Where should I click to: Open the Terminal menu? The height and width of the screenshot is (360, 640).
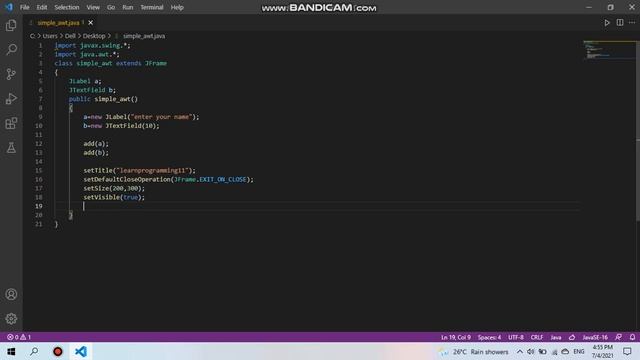tap(151, 7)
